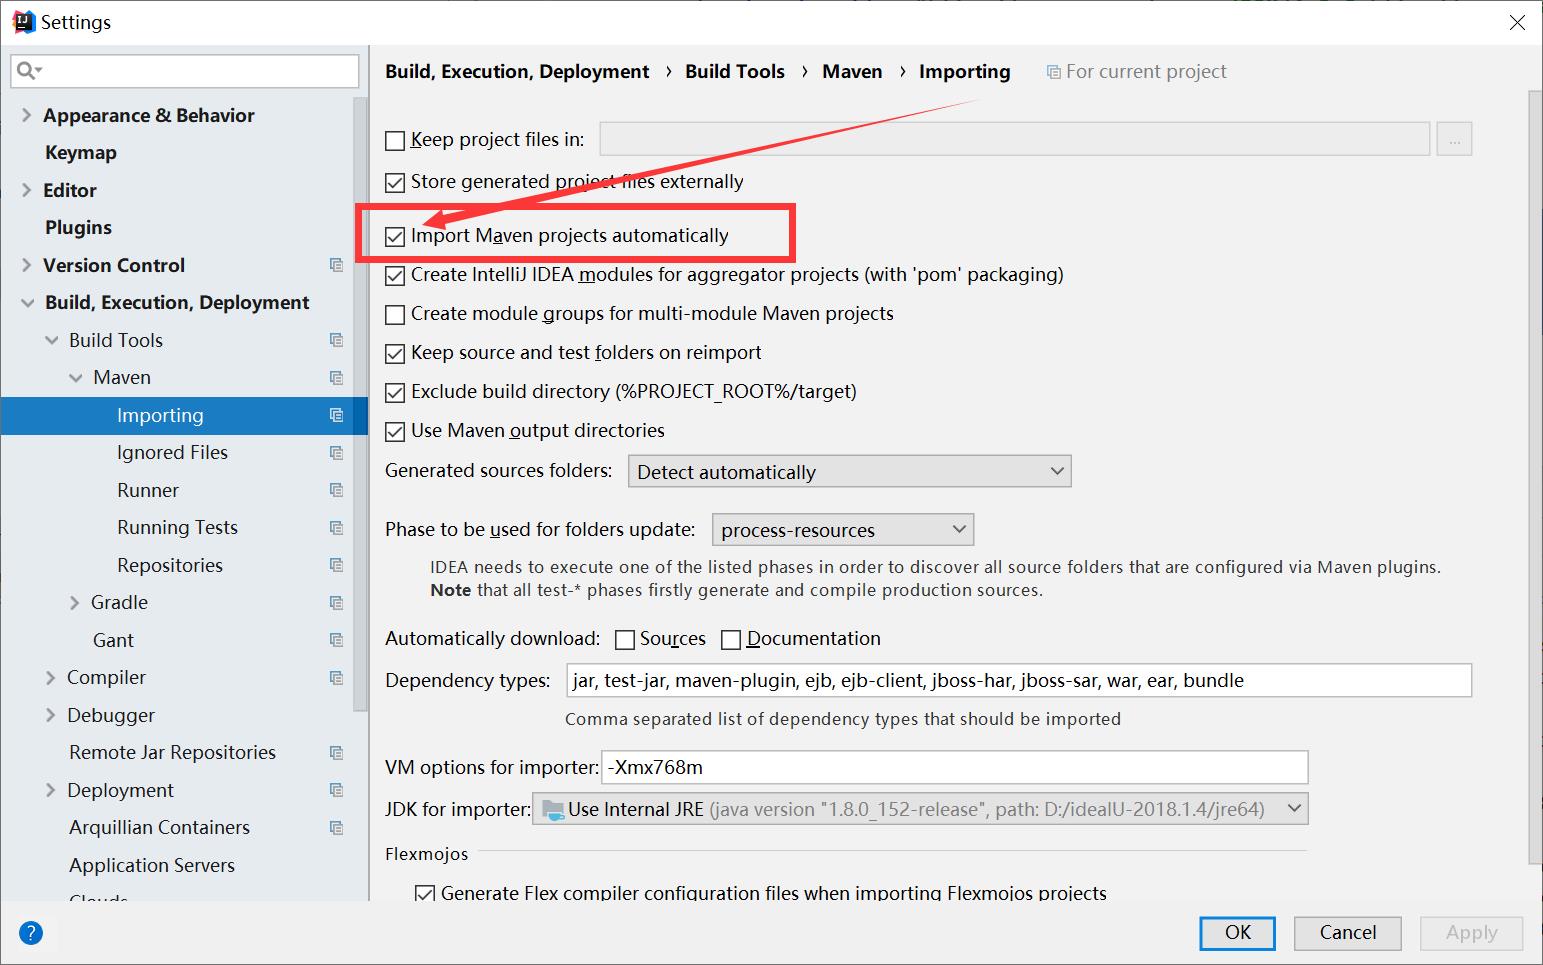The image size is (1543, 965).
Task: Expand the Debugger tree node
Action: coord(51,715)
